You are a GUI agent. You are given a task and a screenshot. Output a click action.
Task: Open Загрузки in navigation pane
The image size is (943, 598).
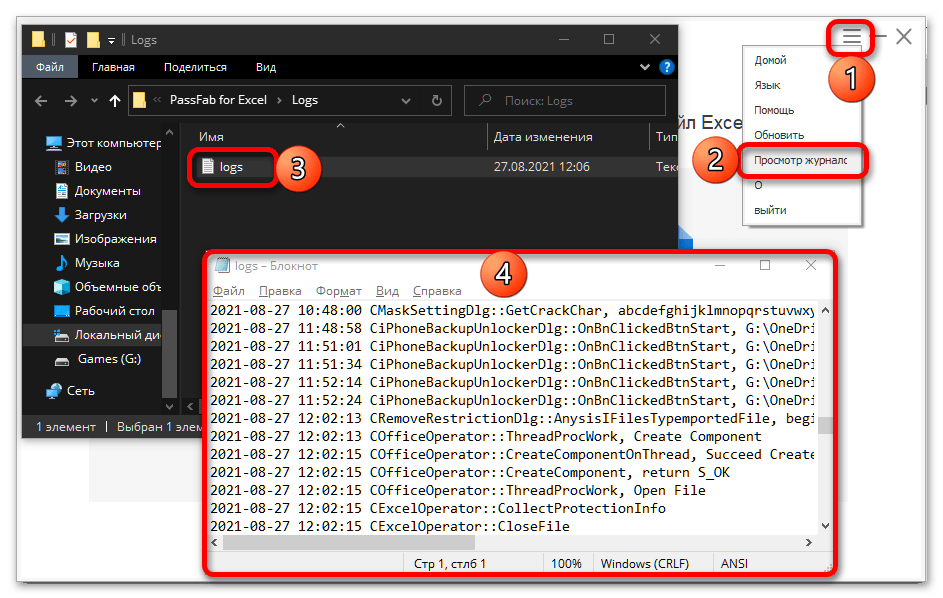pos(91,215)
